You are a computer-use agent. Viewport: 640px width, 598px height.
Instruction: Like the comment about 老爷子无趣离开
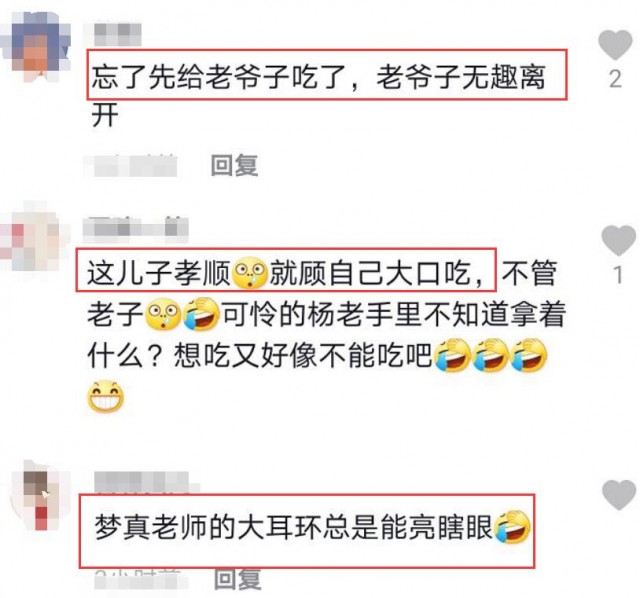(615, 44)
